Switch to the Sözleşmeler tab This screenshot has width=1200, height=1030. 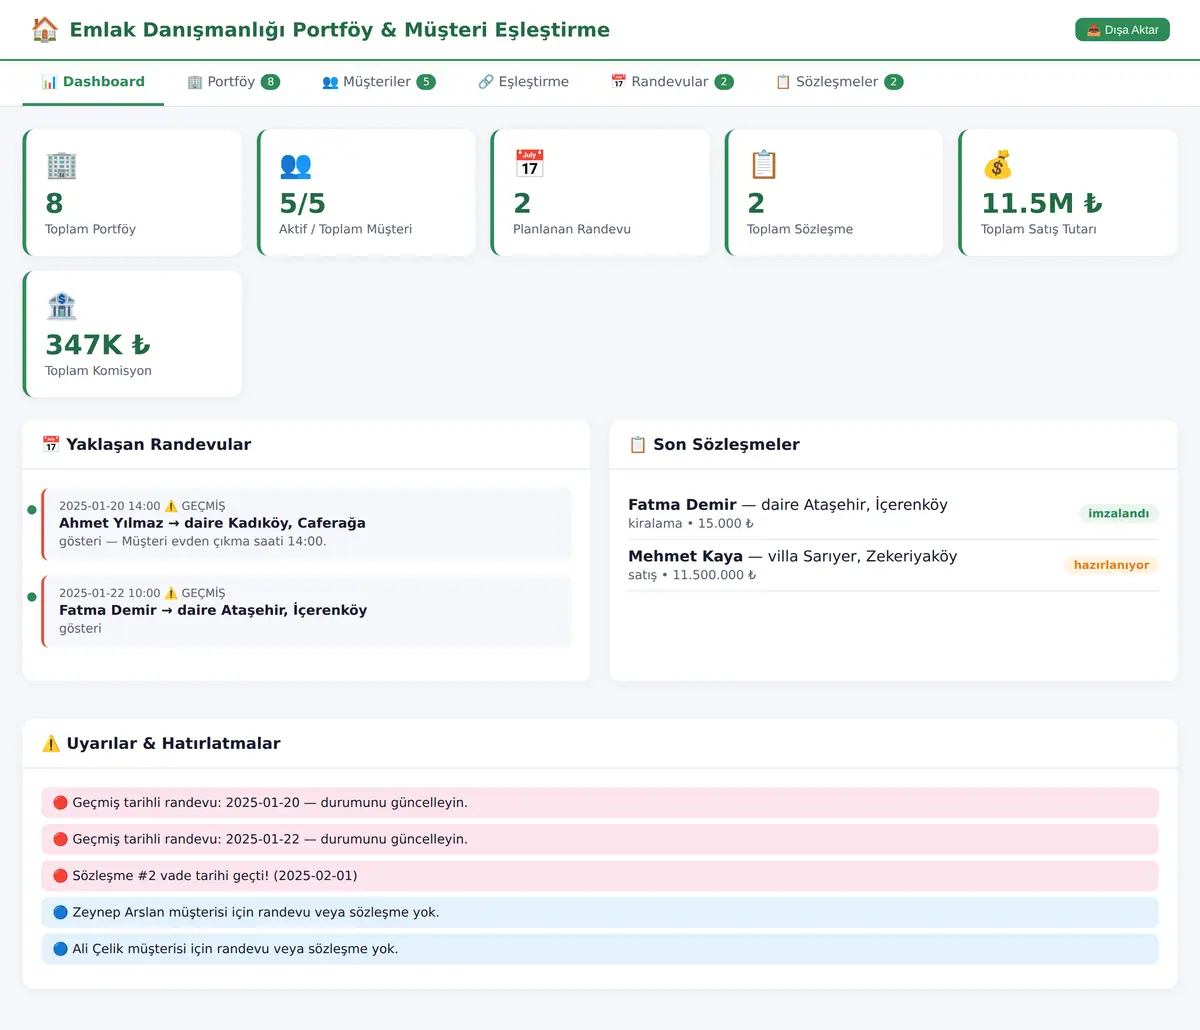point(839,82)
